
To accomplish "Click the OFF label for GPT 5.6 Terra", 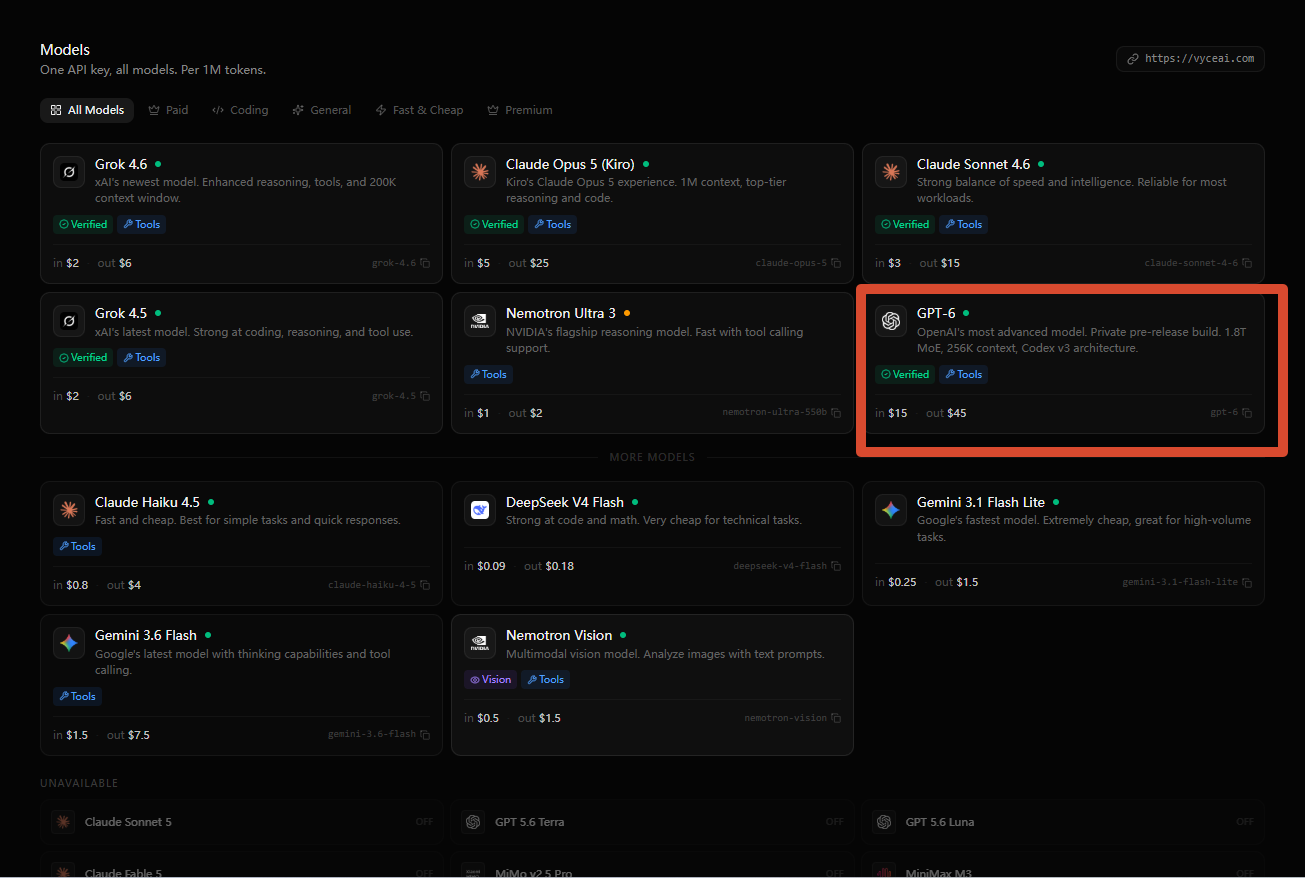I will pyautogui.click(x=835, y=822).
